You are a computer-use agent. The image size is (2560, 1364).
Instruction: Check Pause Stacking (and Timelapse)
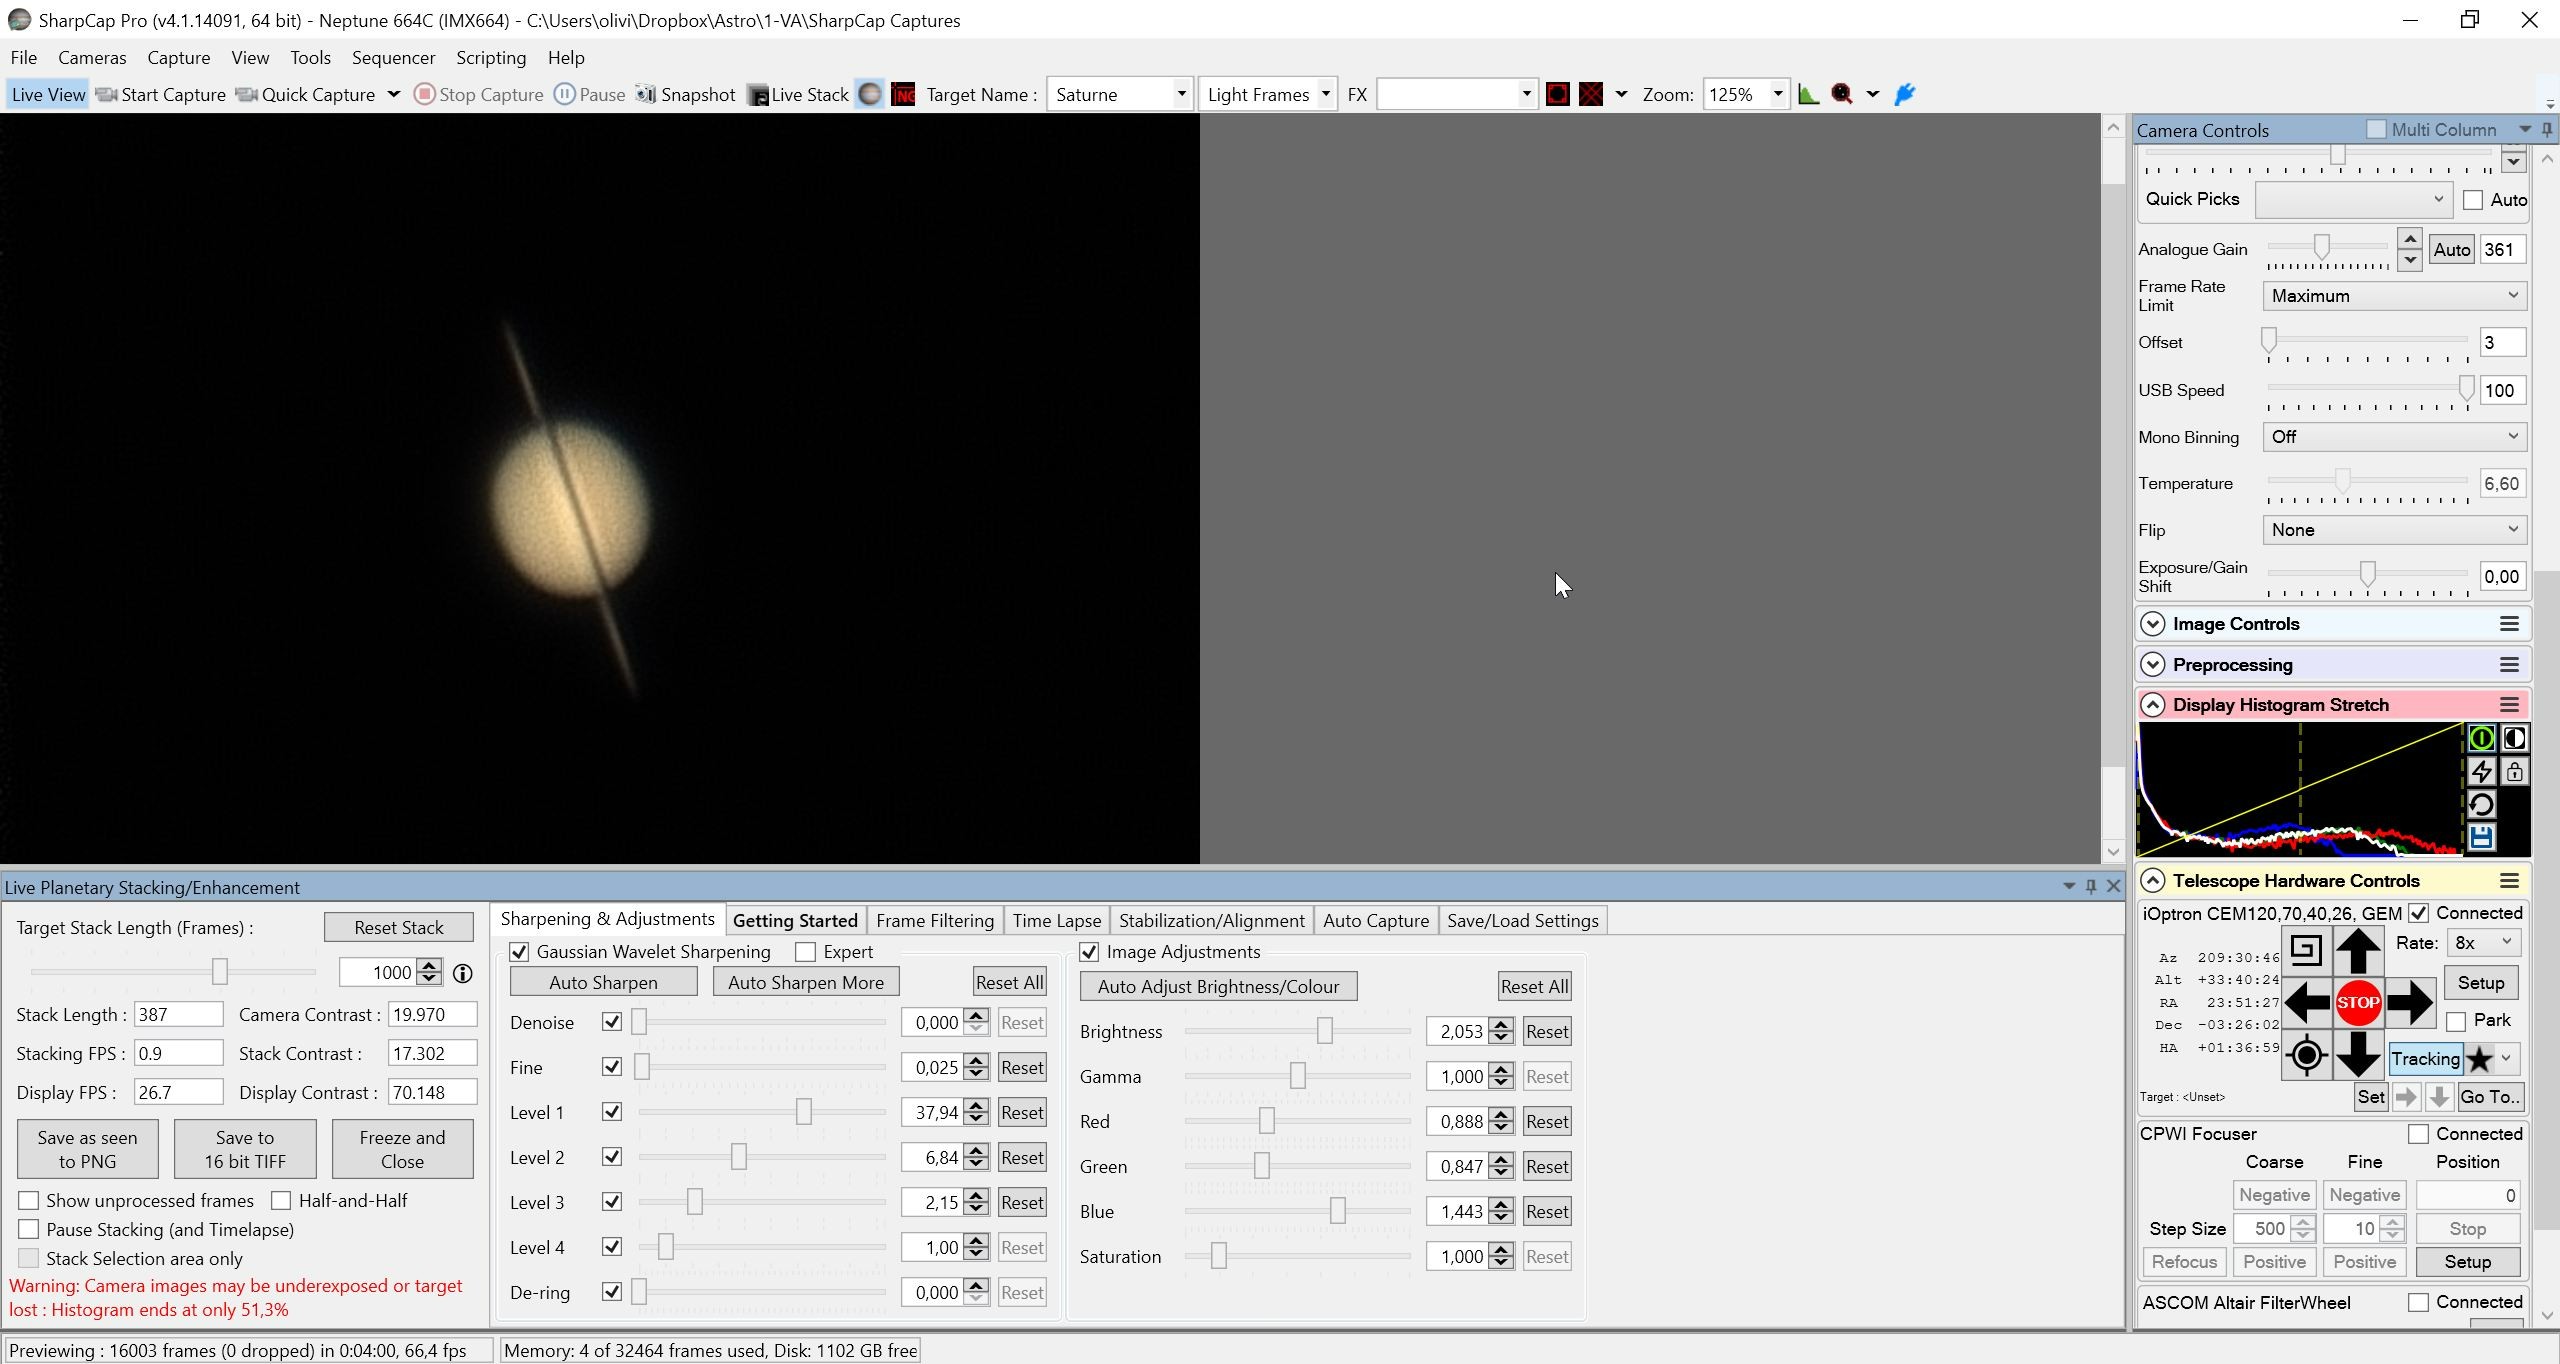point(29,1229)
